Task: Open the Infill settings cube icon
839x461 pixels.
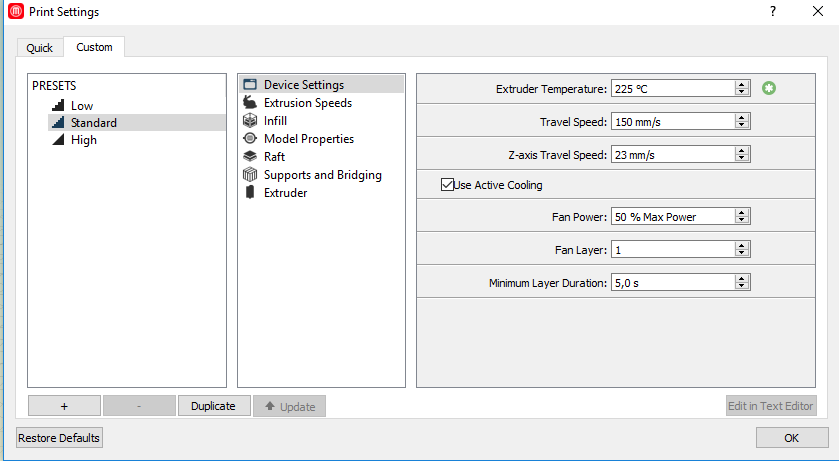Action: (251, 121)
